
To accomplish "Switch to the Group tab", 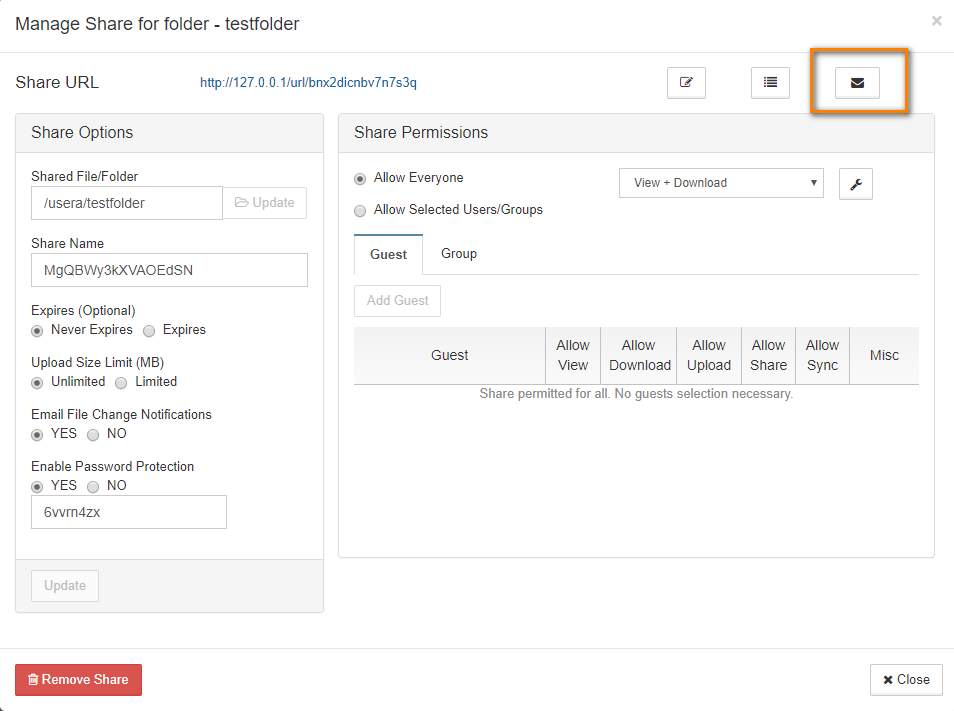I will 459,254.
